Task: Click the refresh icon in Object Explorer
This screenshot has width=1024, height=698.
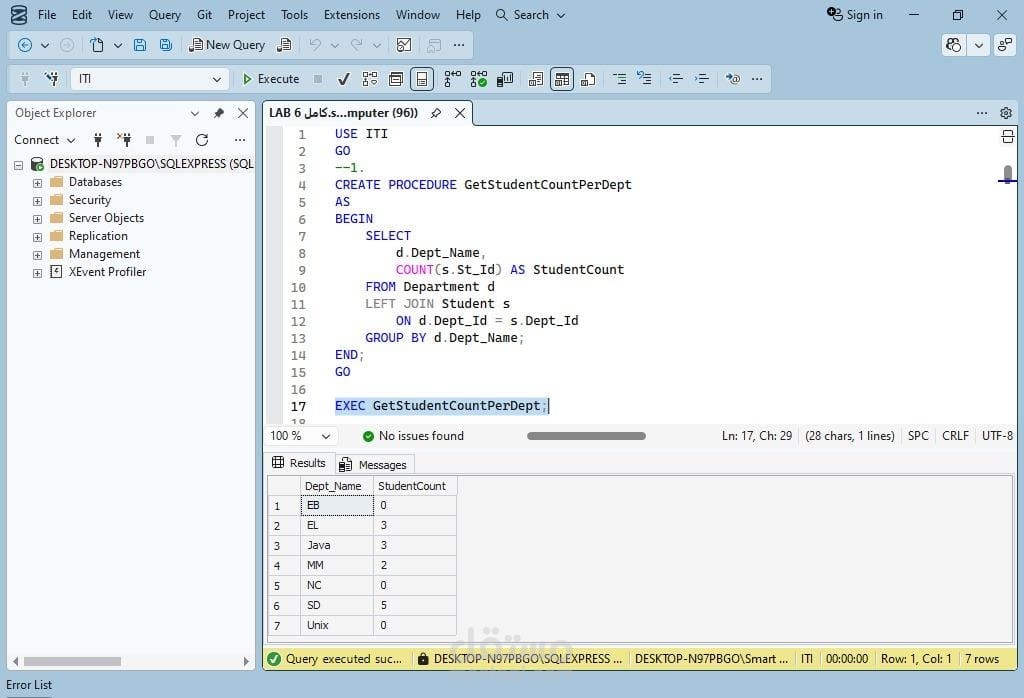Action: [x=202, y=140]
